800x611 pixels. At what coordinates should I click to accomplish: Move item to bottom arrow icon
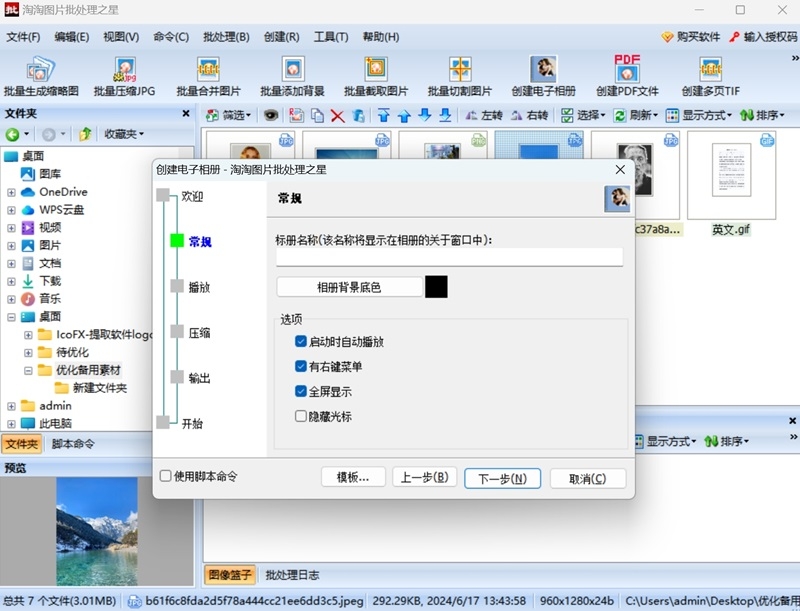pyautogui.click(x=445, y=116)
